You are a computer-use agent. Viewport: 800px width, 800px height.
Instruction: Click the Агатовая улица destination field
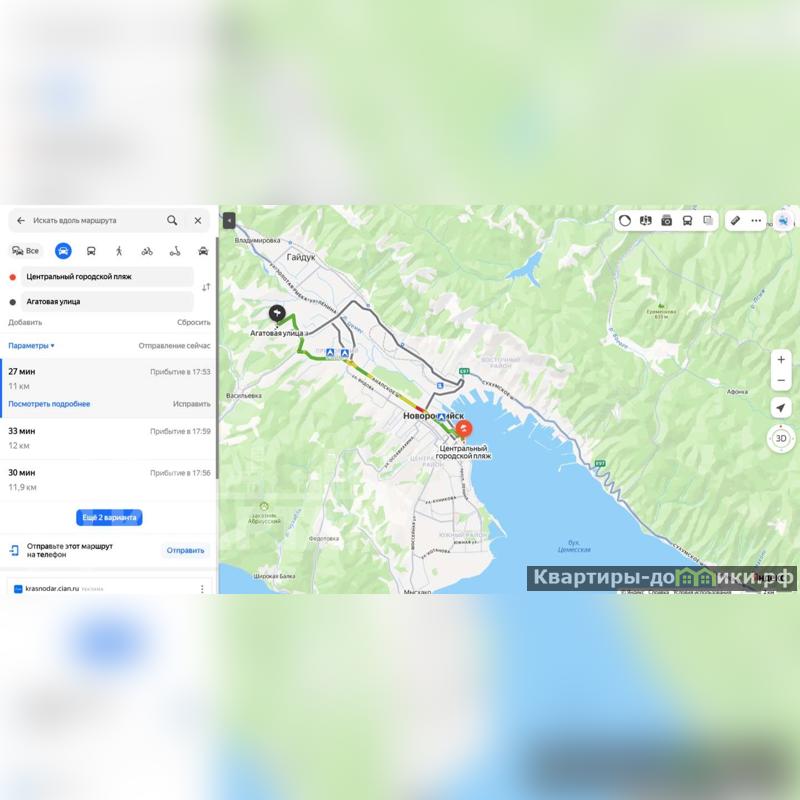click(107, 302)
